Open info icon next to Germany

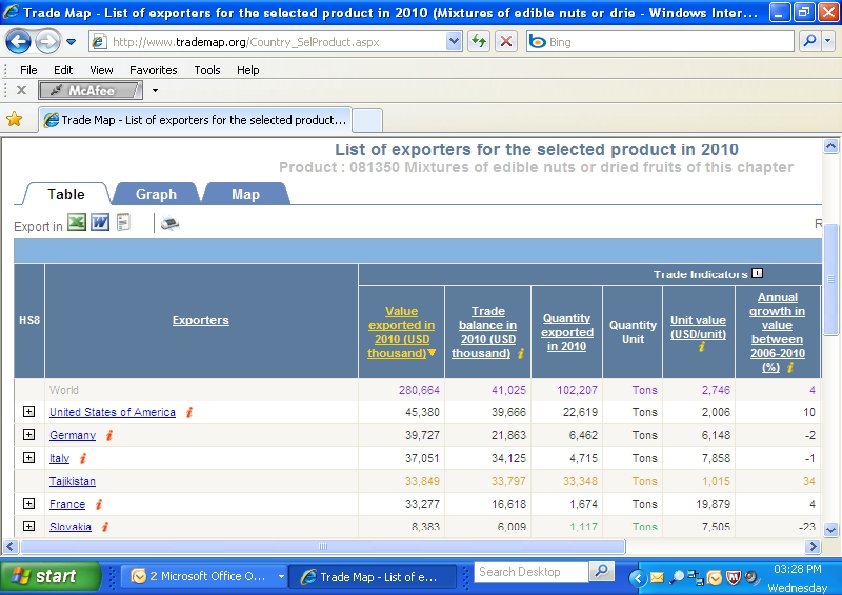[x=109, y=435]
